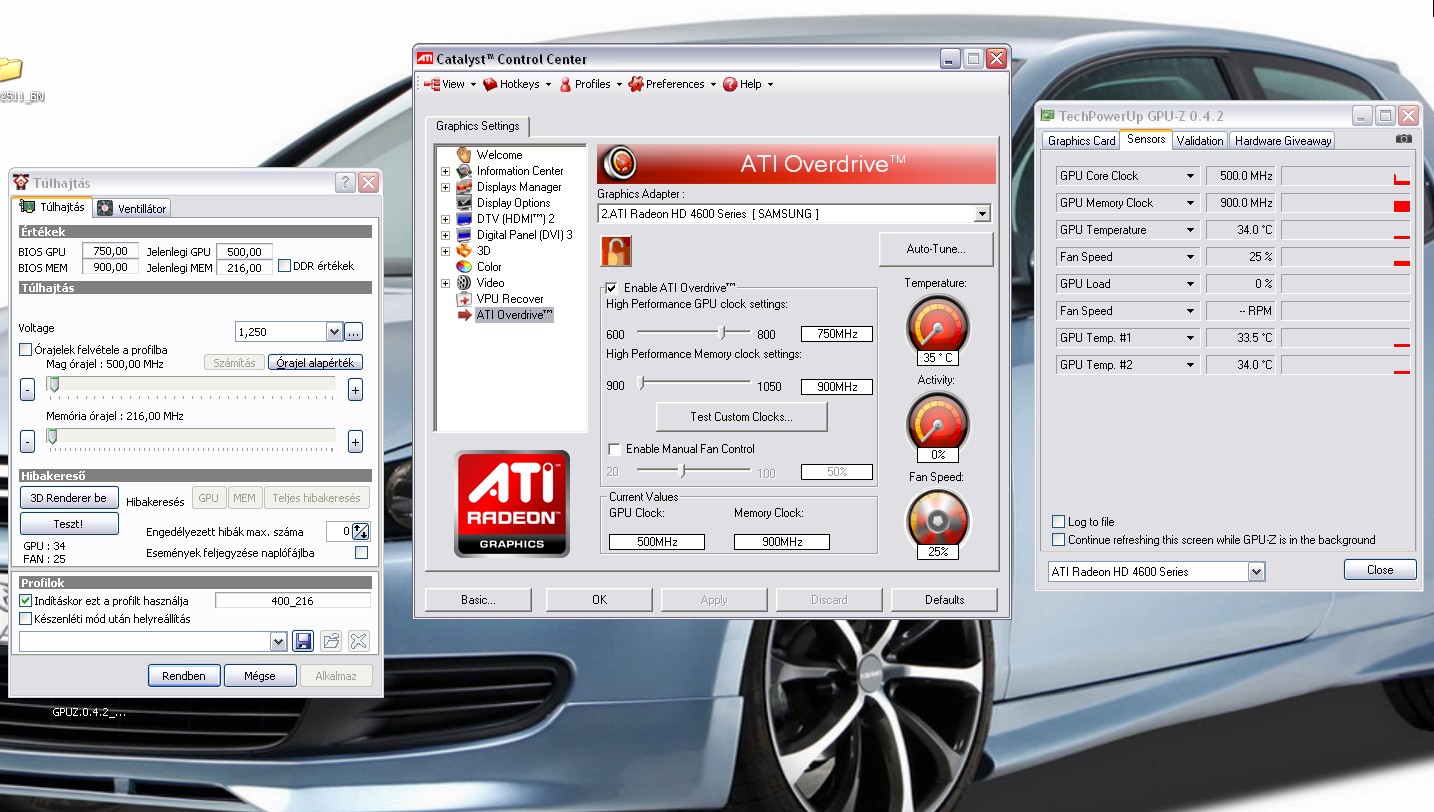Click the help question mark in Túlhajtás
The width and height of the screenshot is (1434, 812).
(345, 183)
